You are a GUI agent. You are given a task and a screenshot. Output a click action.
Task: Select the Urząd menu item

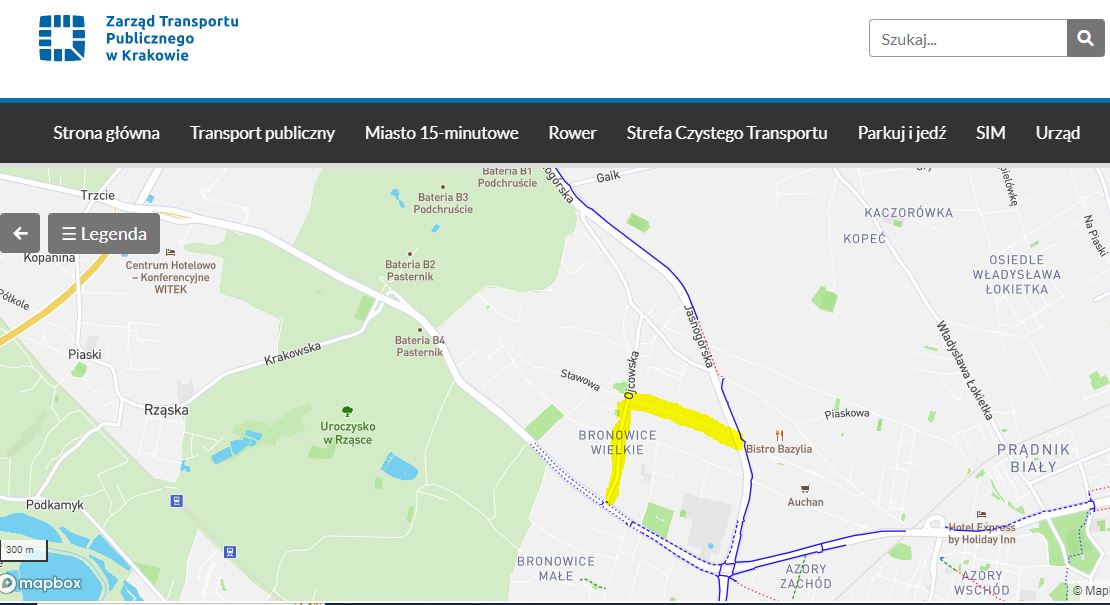point(1058,133)
